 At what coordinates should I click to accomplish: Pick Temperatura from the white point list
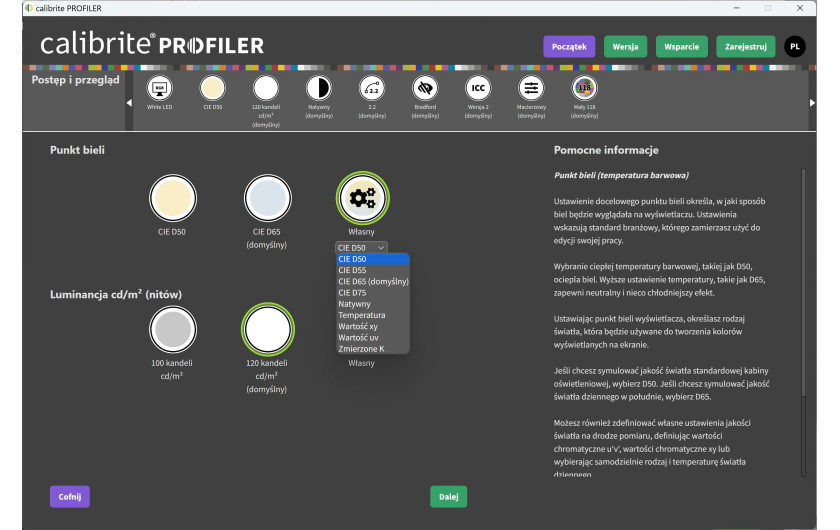pos(373,315)
